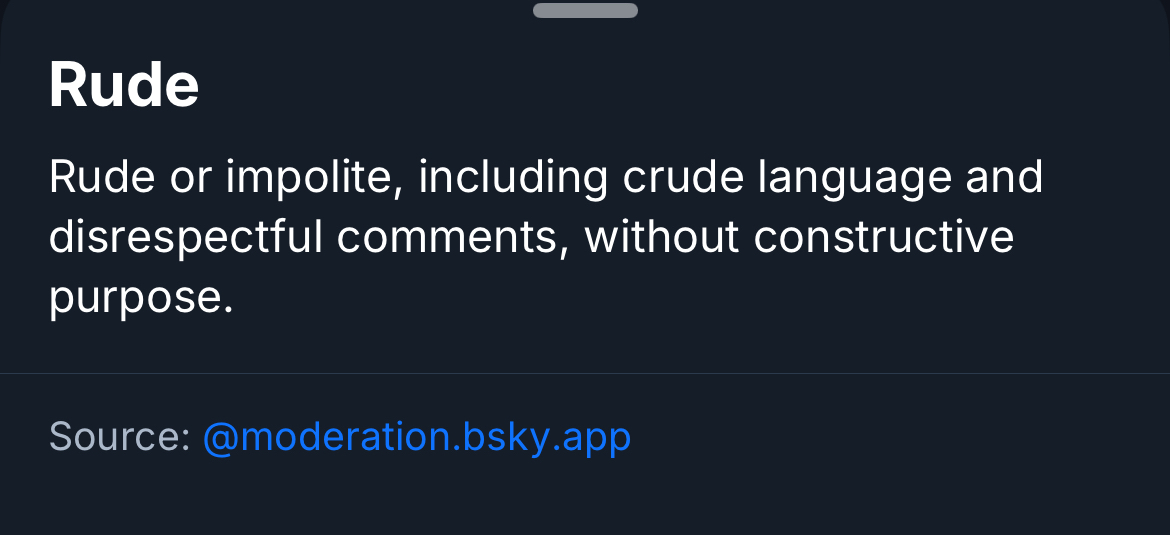Click the label description paragraph
The image size is (1170, 535).
[546, 238]
